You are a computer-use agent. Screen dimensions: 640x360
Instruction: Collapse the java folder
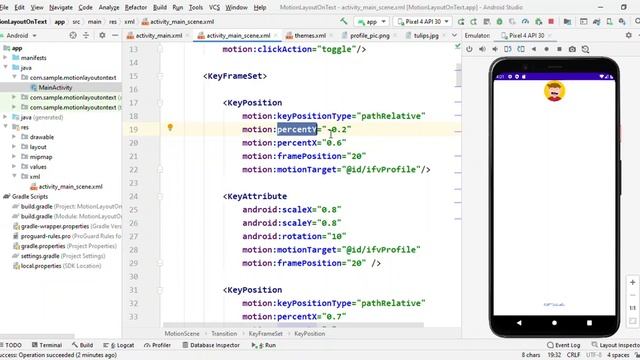pyautogui.click(x=5, y=67)
